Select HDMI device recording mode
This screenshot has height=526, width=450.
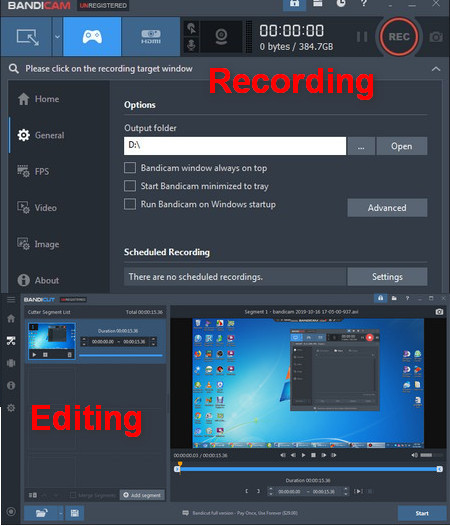click(151, 37)
